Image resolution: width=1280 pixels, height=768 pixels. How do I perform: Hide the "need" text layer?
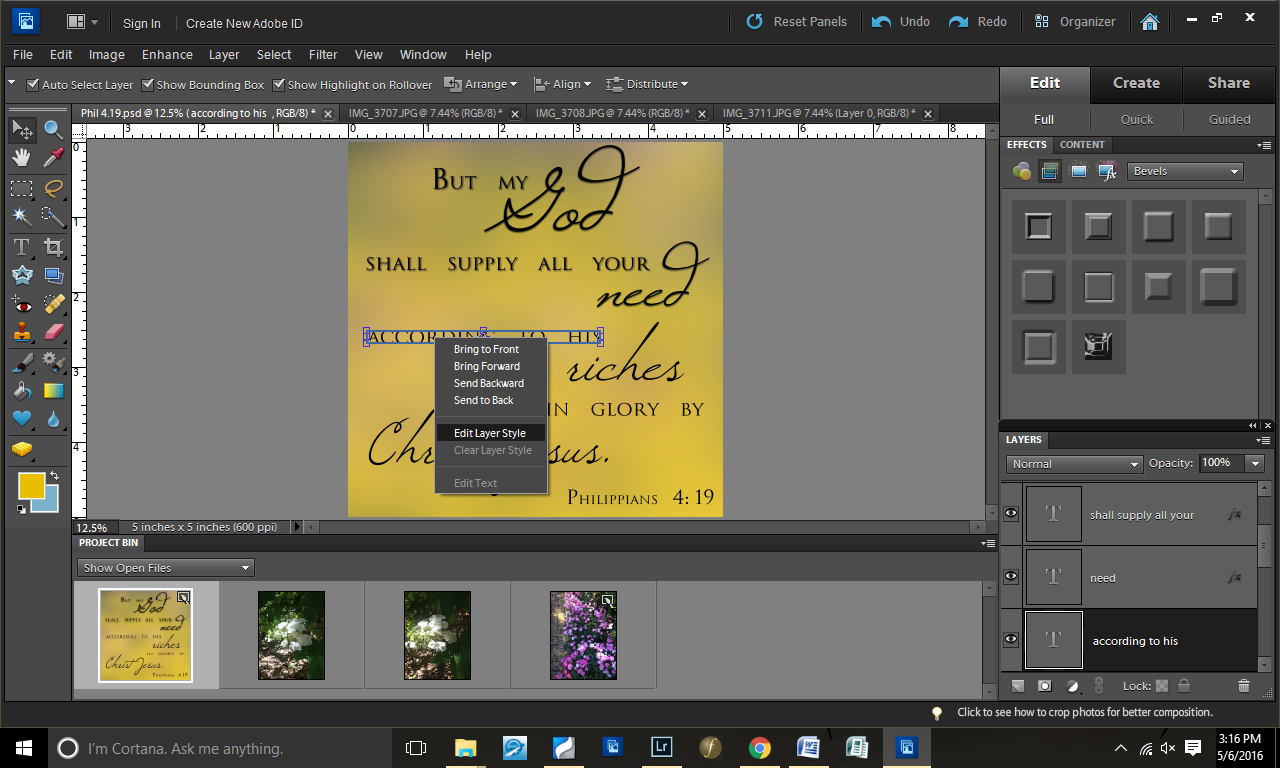tap(1011, 577)
